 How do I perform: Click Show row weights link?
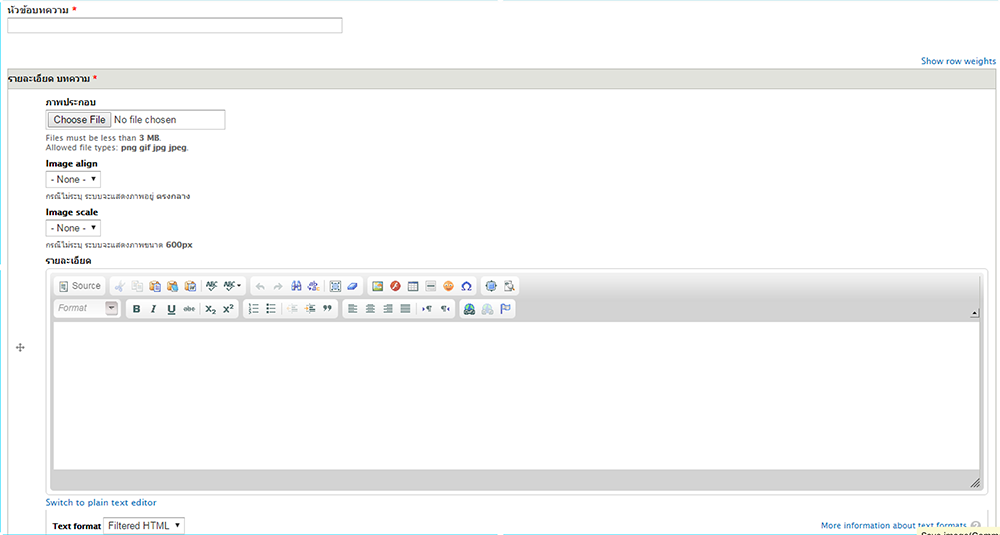pos(958,61)
